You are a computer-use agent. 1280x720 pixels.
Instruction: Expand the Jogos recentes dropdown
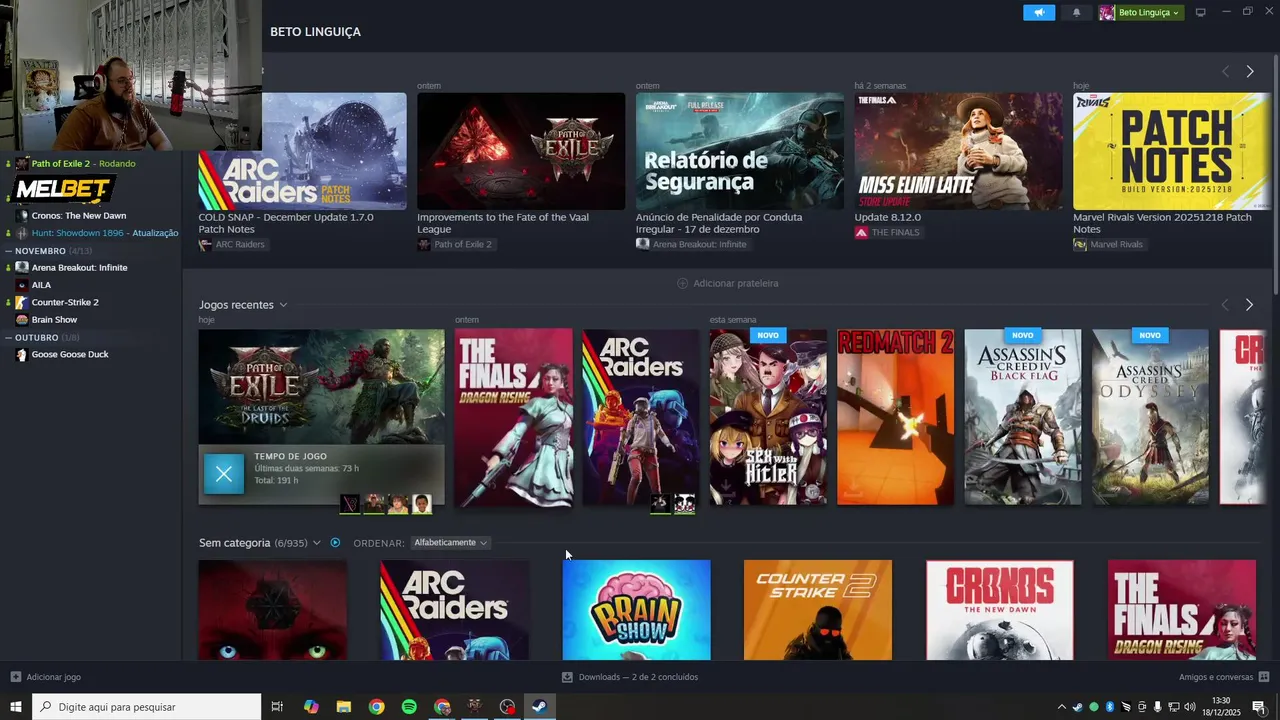point(283,305)
